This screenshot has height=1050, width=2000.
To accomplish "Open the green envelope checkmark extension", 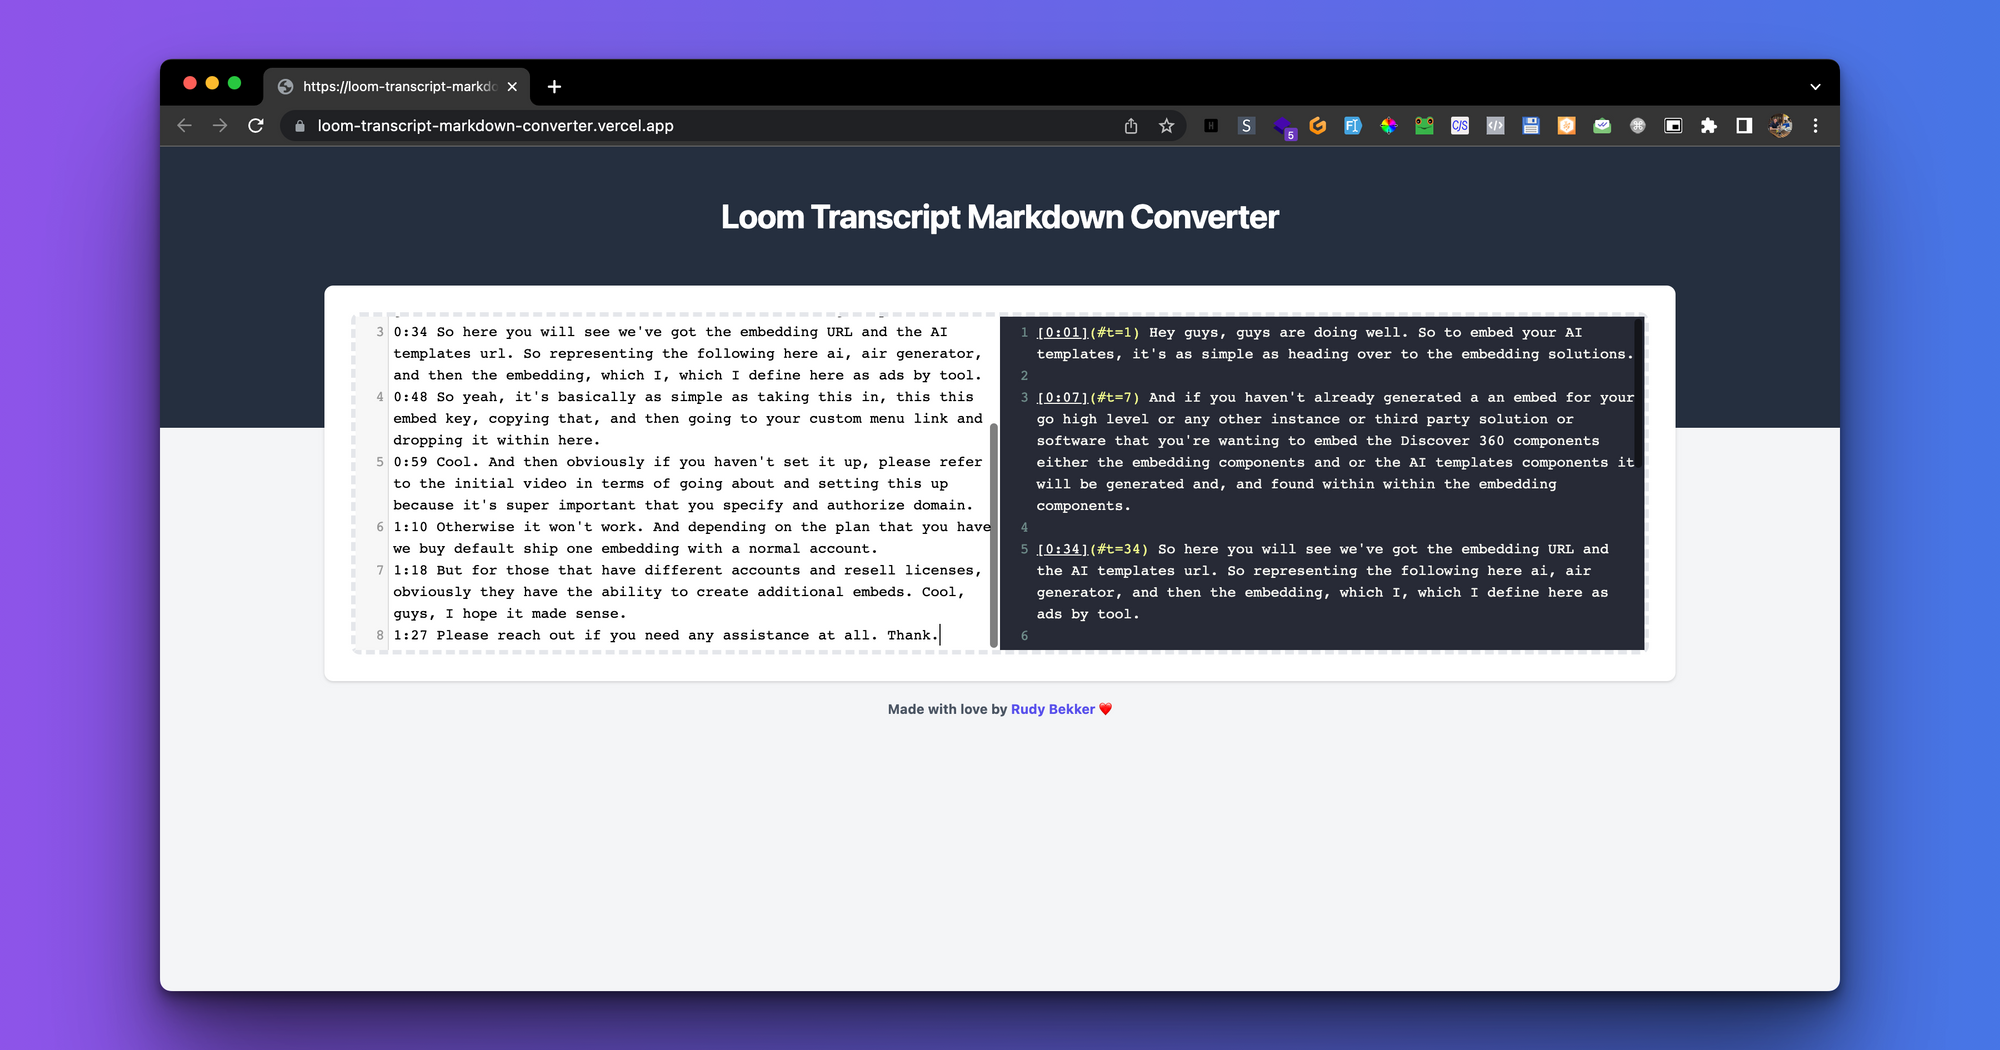I will [1602, 126].
